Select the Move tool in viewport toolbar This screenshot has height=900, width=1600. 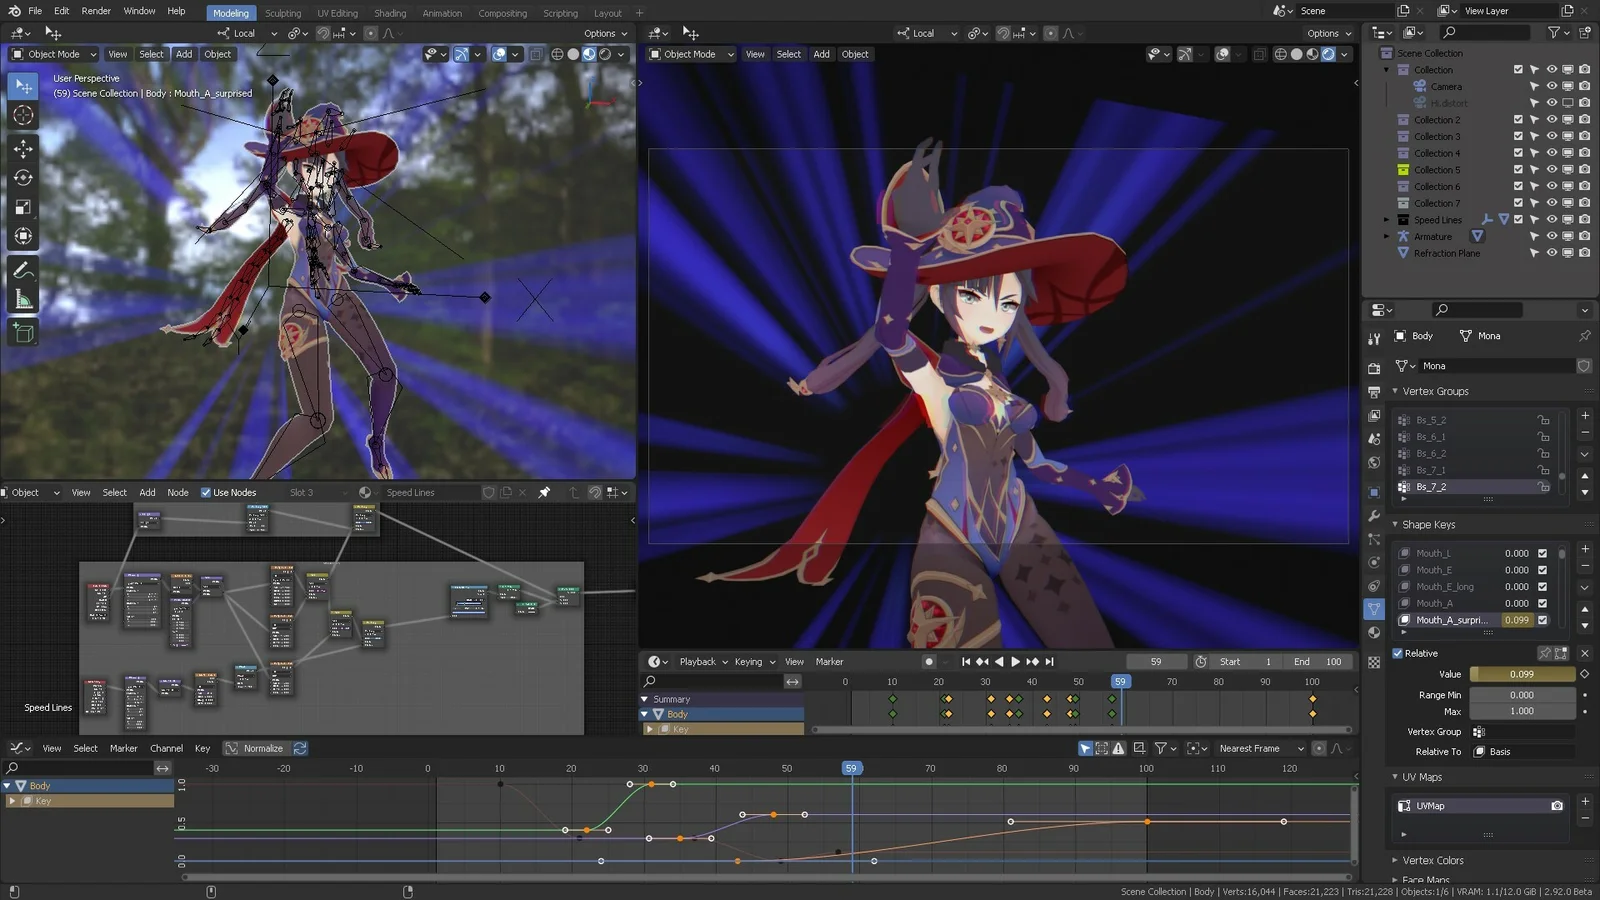[x=22, y=148]
